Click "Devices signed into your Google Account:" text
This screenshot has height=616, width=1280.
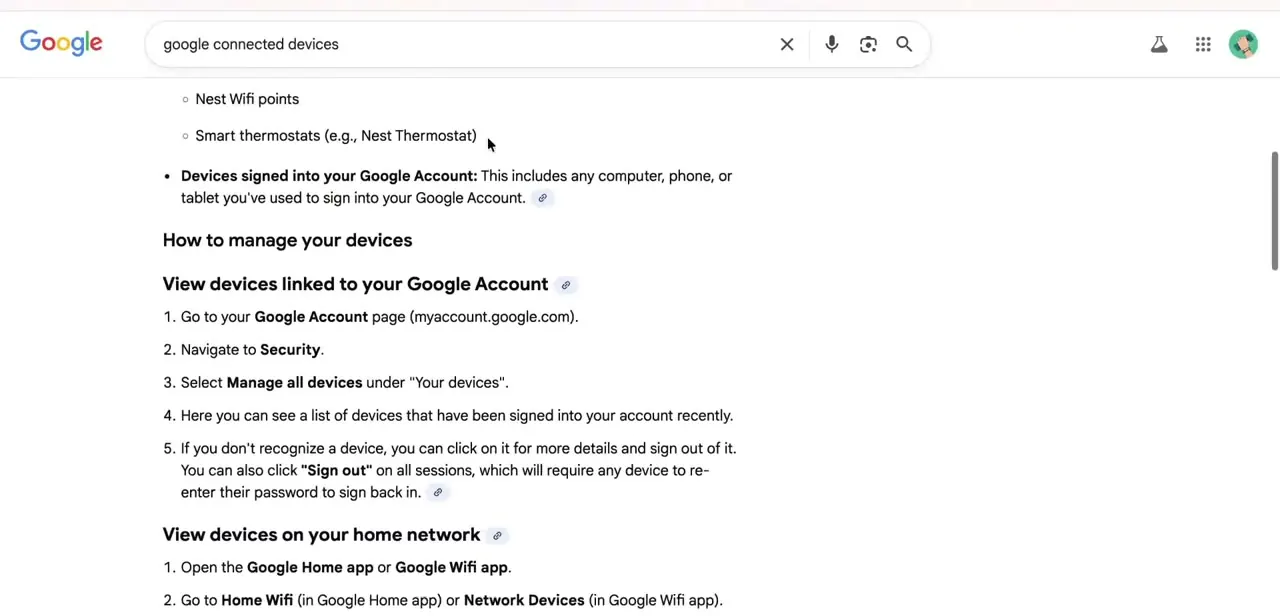point(329,176)
